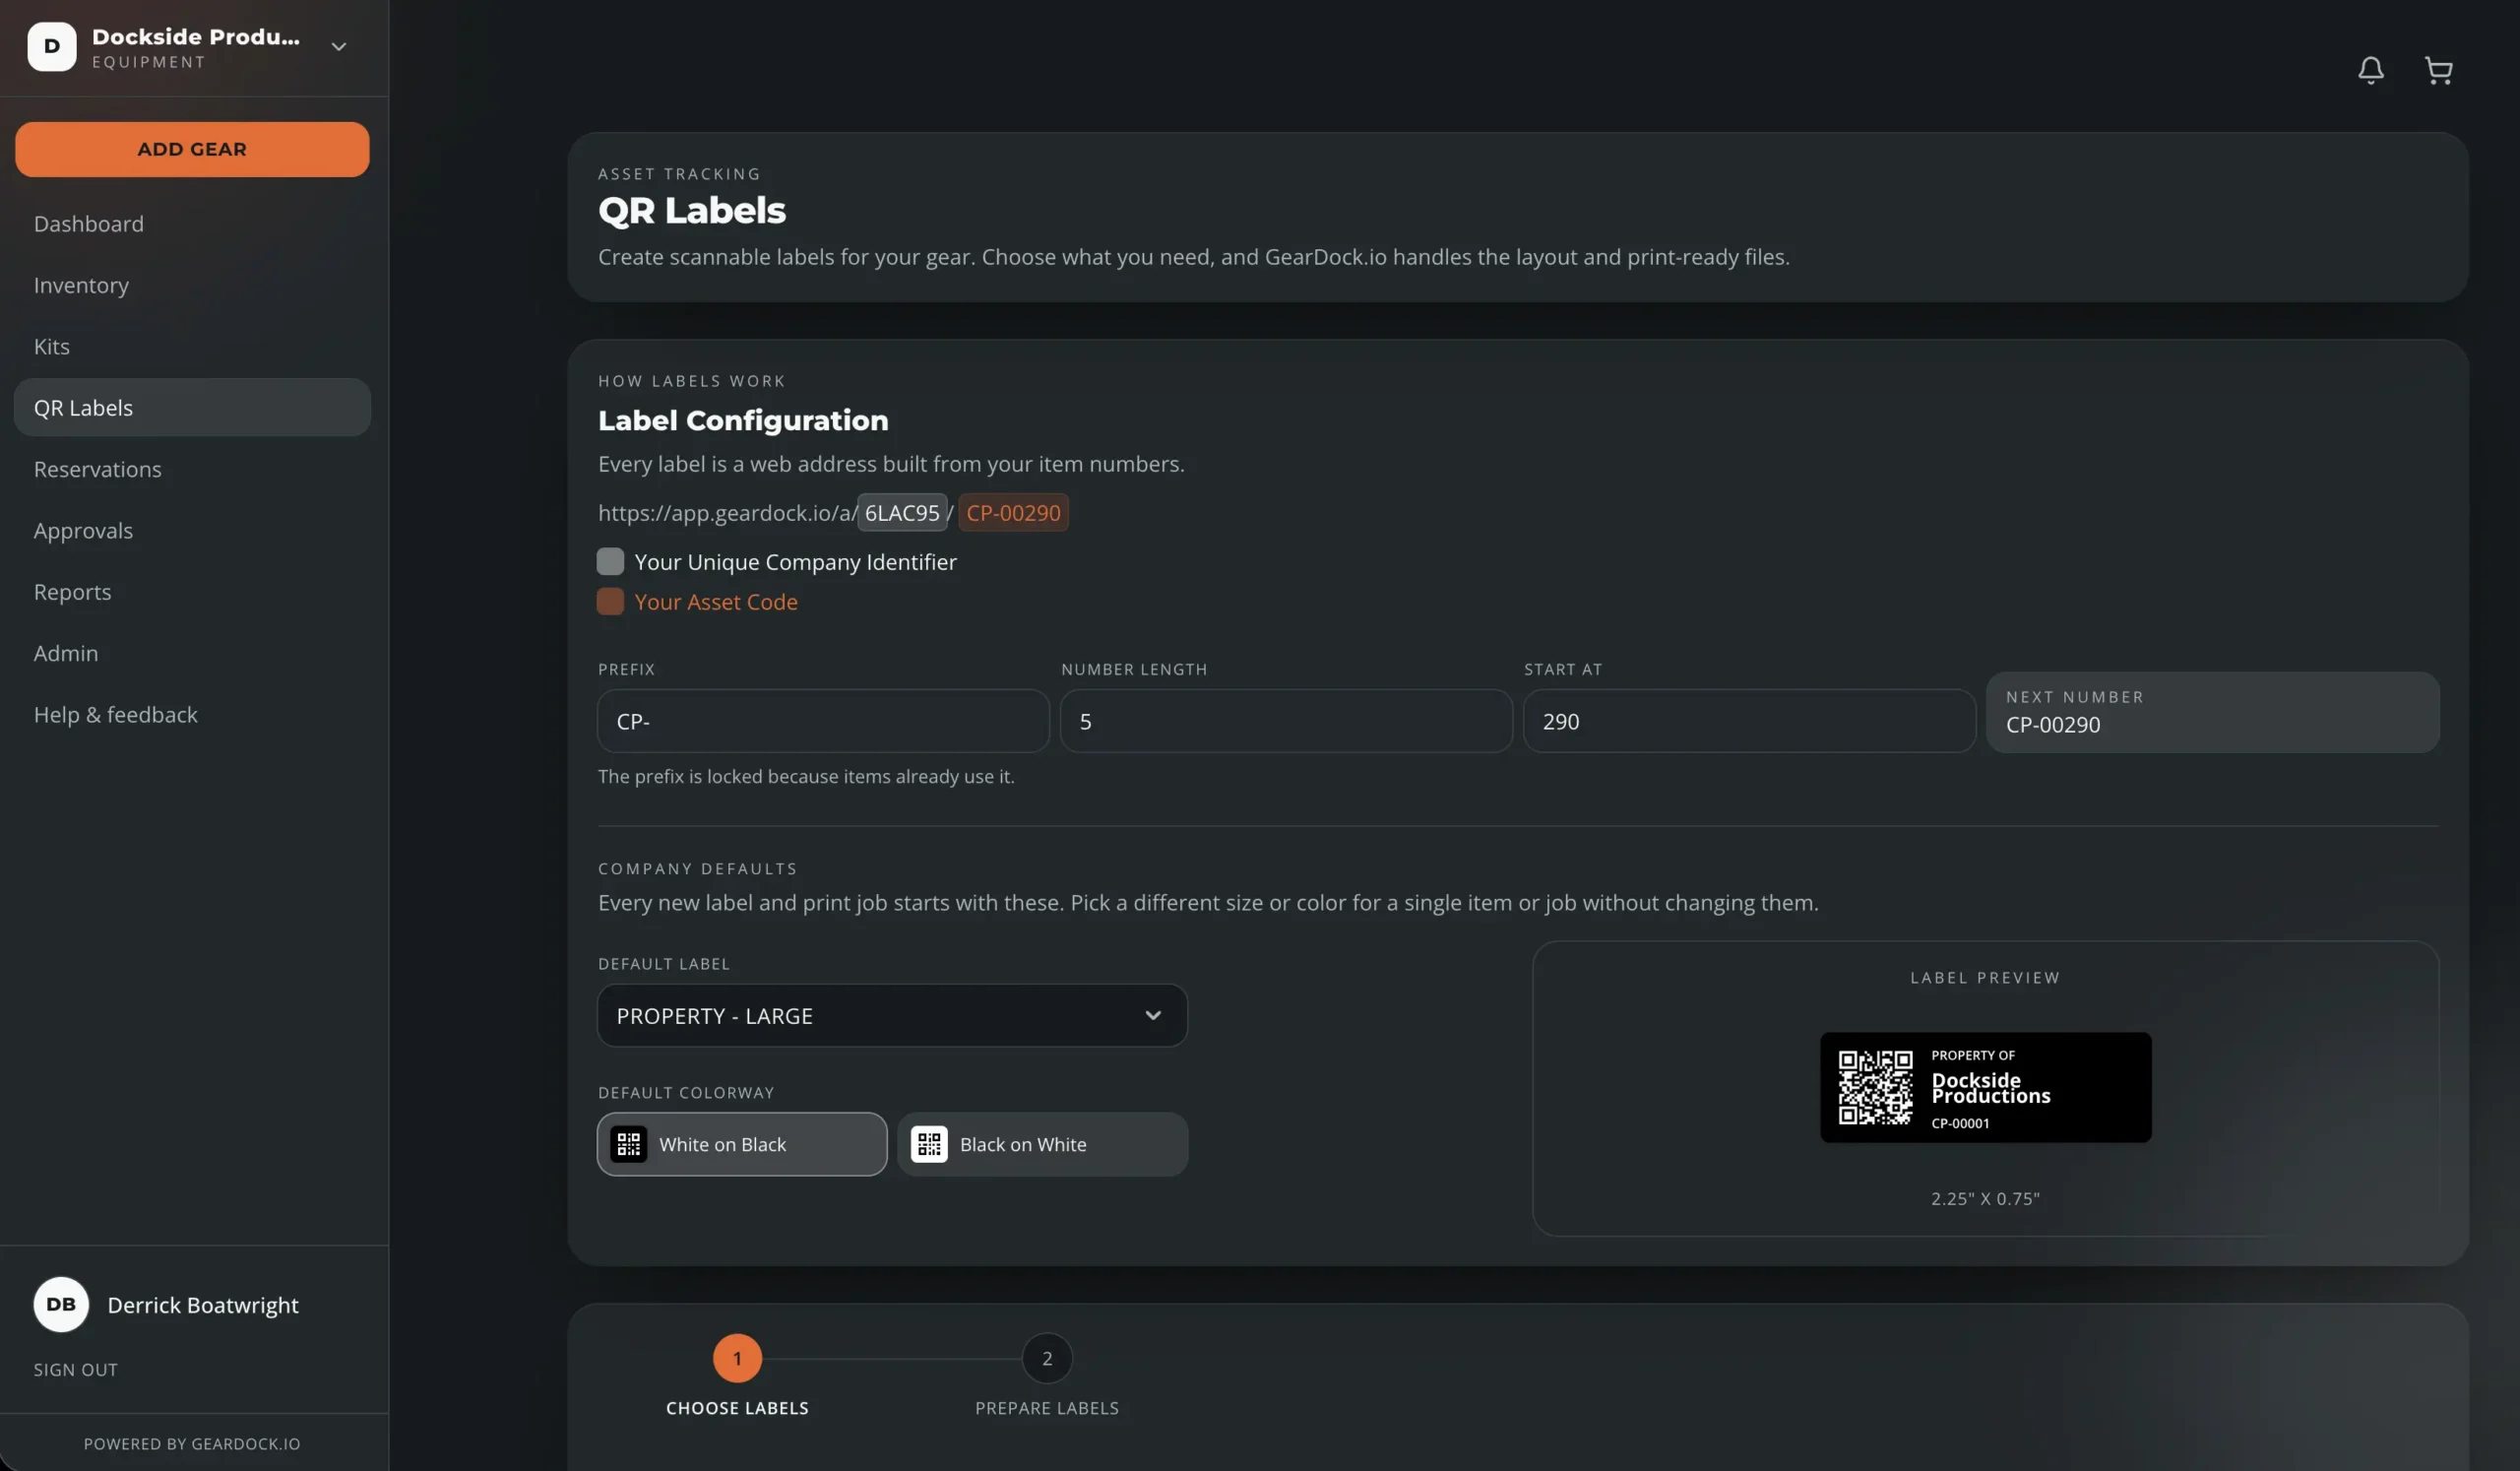This screenshot has height=1471, width=2520.
Task: Click the White on Black QR icon
Action: [629, 1144]
